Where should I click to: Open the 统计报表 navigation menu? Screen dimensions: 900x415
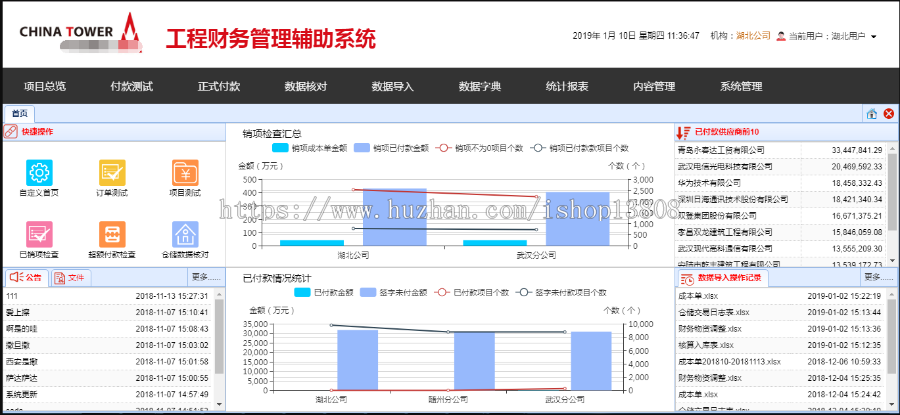point(567,87)
